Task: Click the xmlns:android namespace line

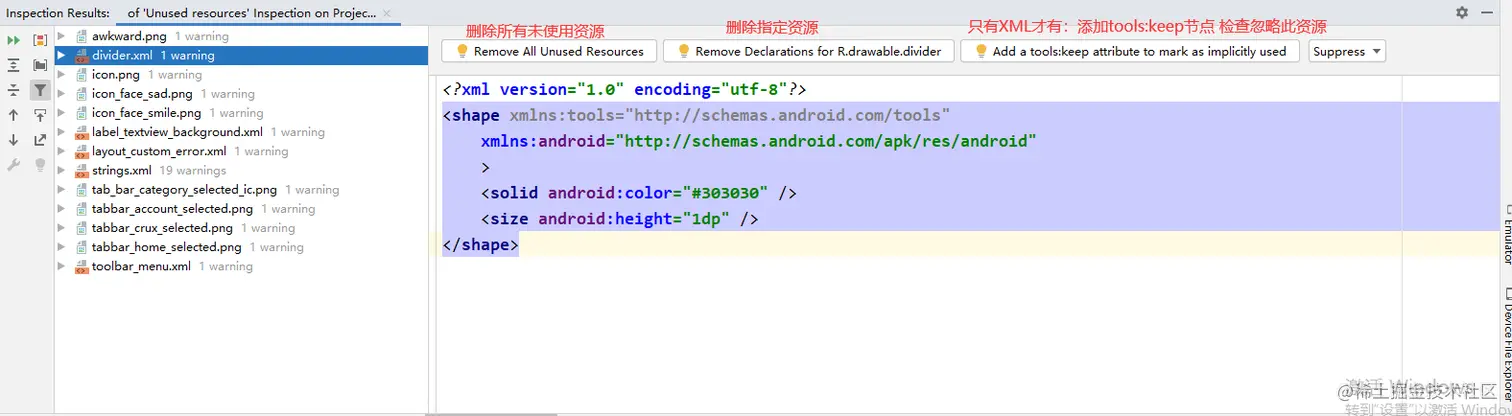Action: pyautogui.click(x=757, y=141)
